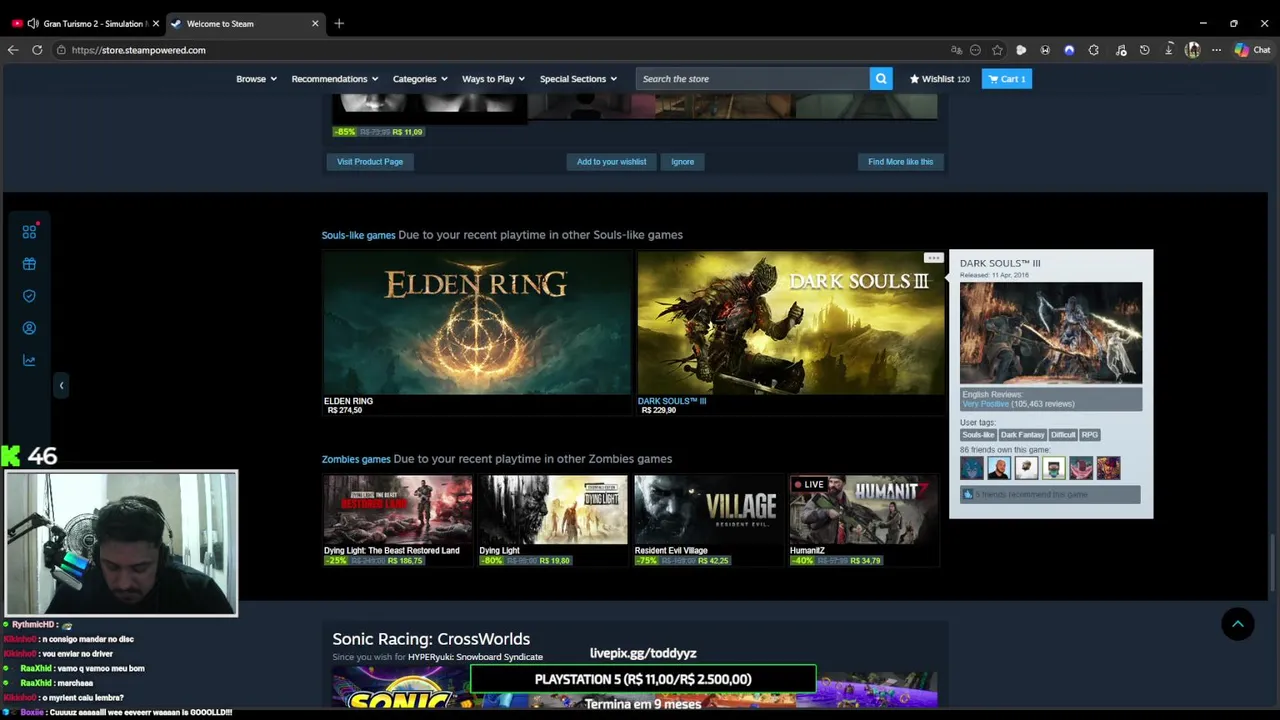Click the Dark Souls III hover preview screenshot
Image resolution: width=1280 pixels, height=720 pixels.
click(x=1051, y=333)
